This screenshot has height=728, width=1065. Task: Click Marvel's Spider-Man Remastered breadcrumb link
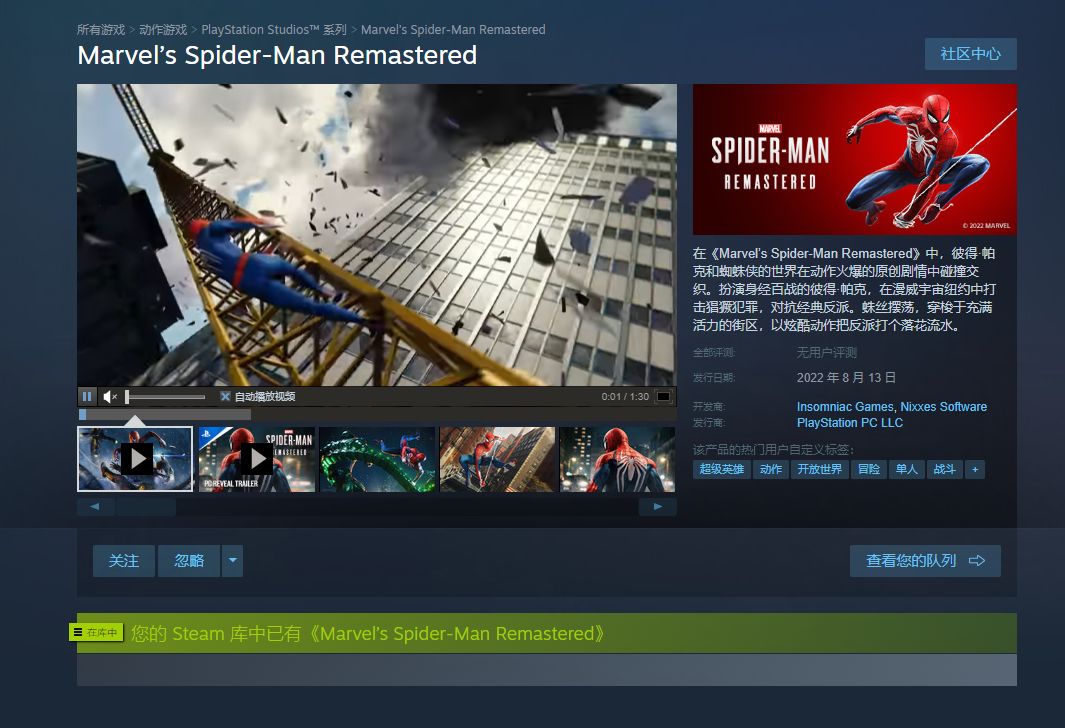click(x=453, y=30)
